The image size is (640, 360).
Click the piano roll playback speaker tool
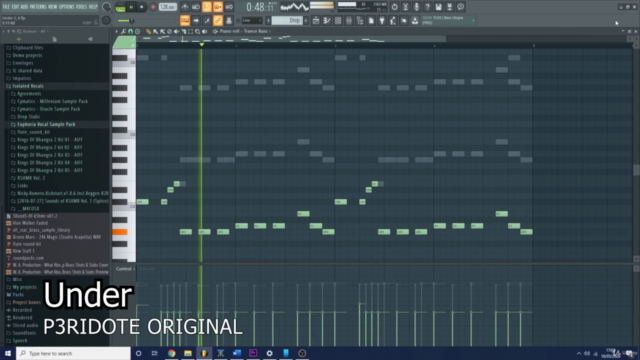(204, 31)
